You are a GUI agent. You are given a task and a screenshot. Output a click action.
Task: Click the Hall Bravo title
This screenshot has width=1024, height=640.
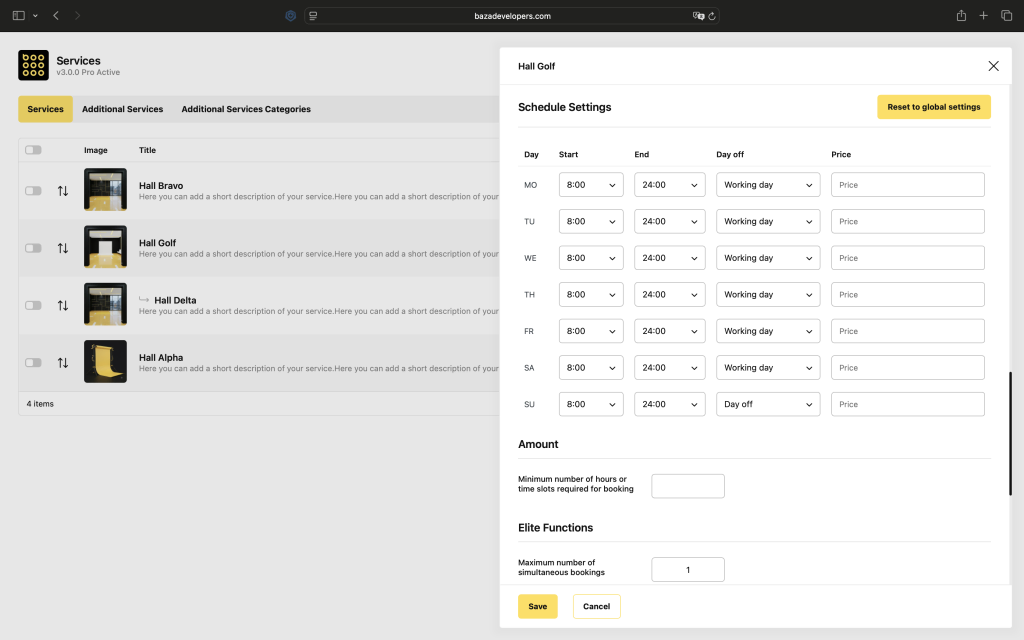[x=161, y=185]
